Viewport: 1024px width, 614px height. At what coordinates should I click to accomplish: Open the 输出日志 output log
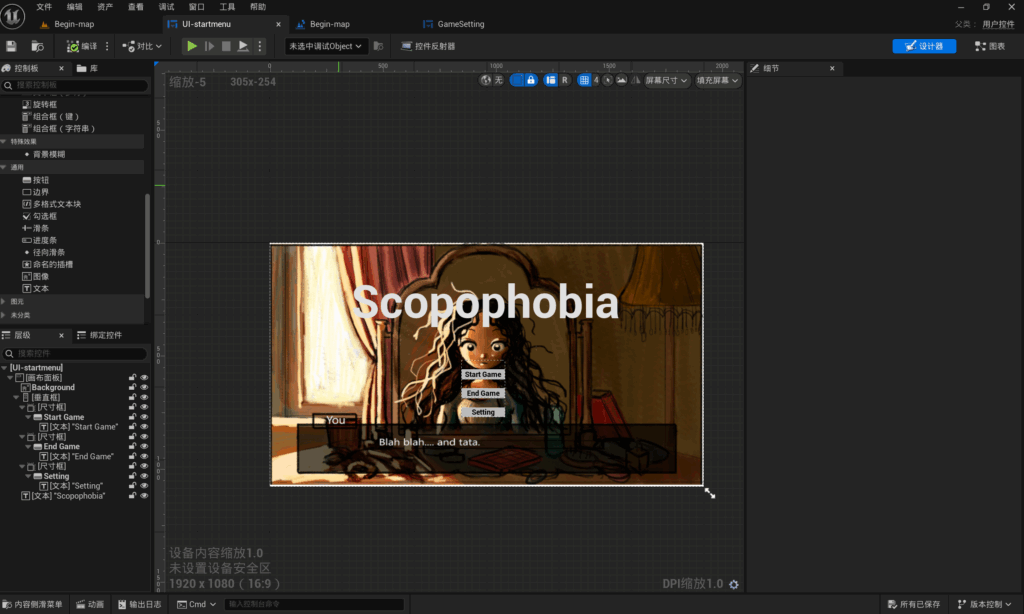[139, 604]
